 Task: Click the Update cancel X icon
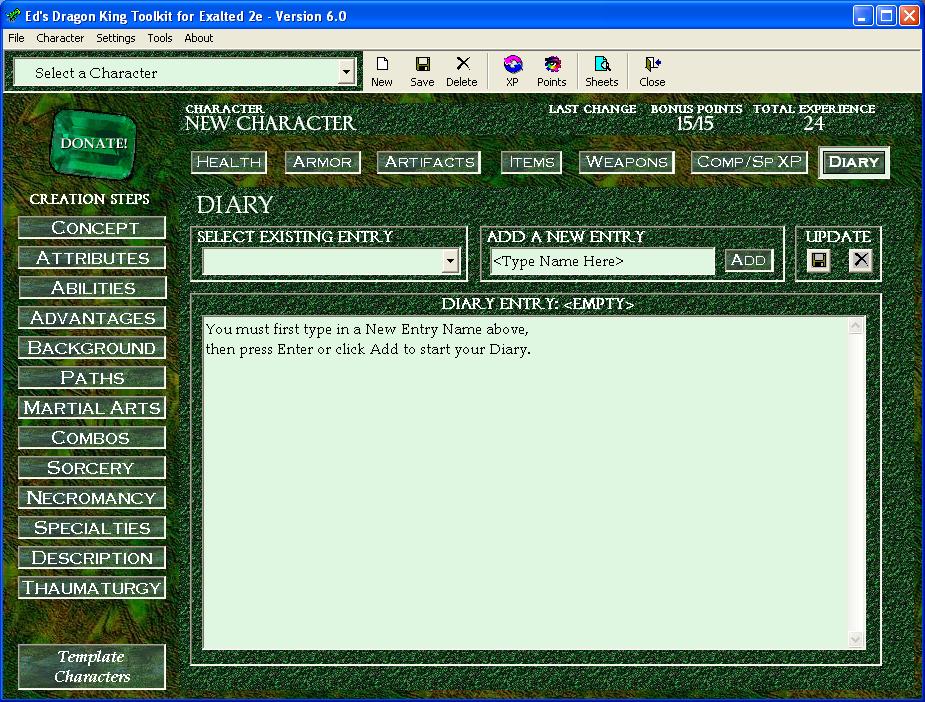tap(860, 260)
